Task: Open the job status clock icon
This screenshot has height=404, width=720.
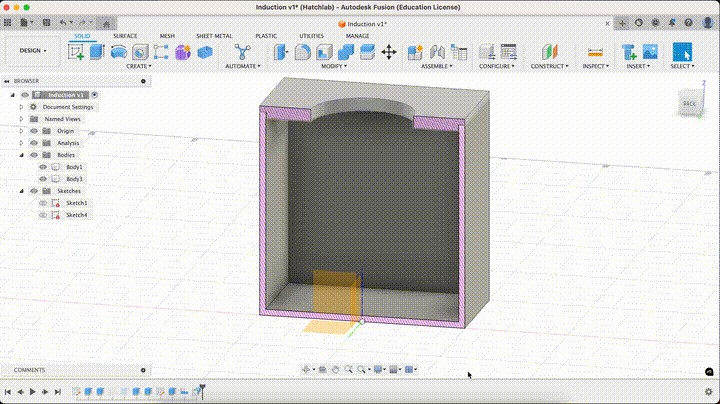Action: (x=655, y=22)
